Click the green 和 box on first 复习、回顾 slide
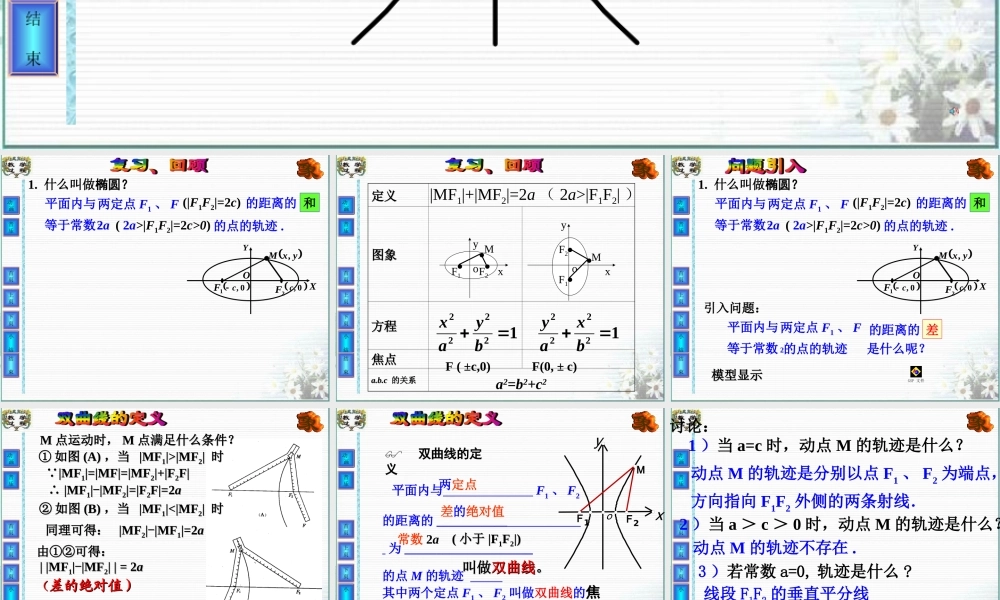The width and height of the screenshot is (1000, 600). (x=309, y=203)
